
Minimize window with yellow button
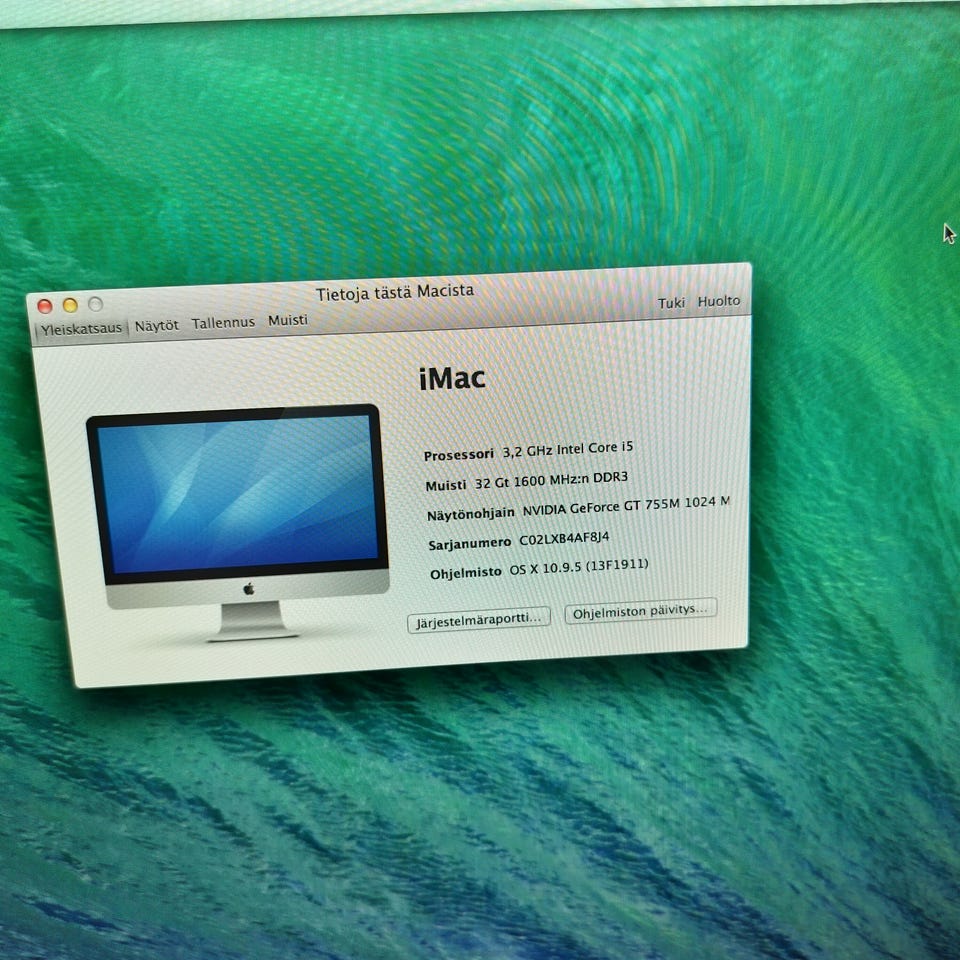point(70,304)
